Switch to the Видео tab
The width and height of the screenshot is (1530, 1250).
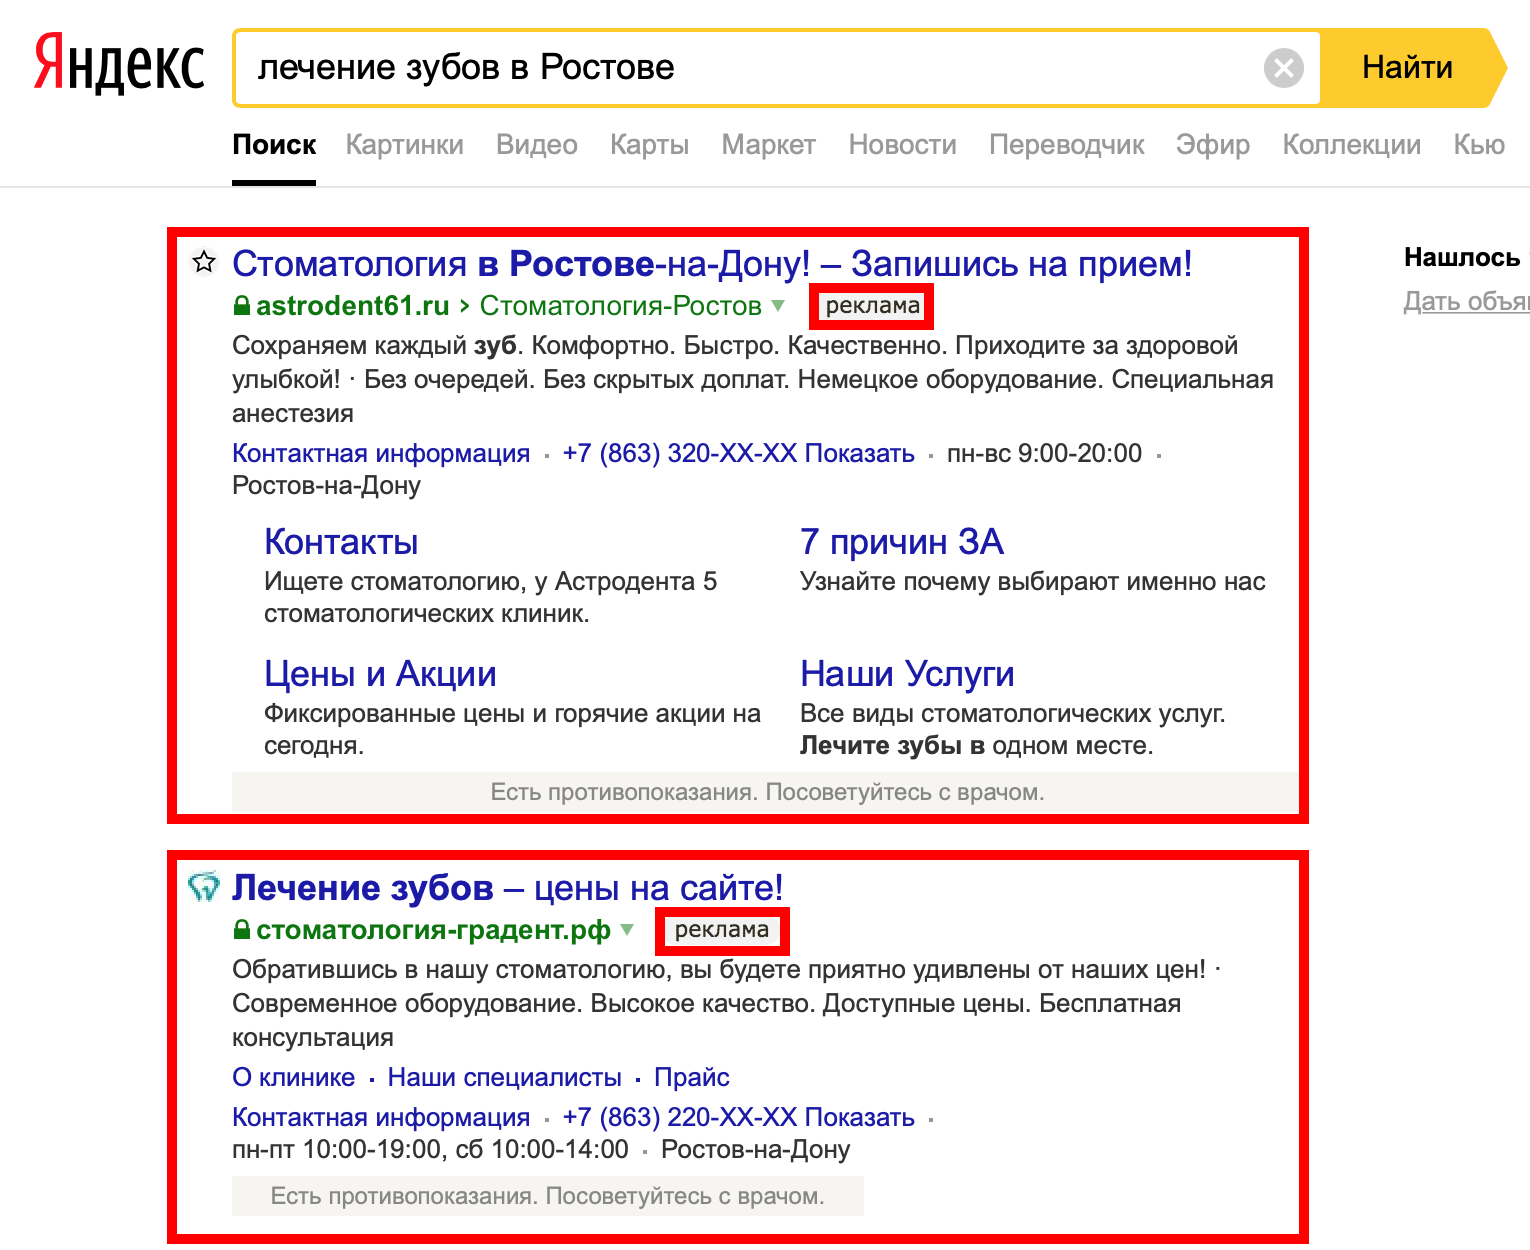537,145
